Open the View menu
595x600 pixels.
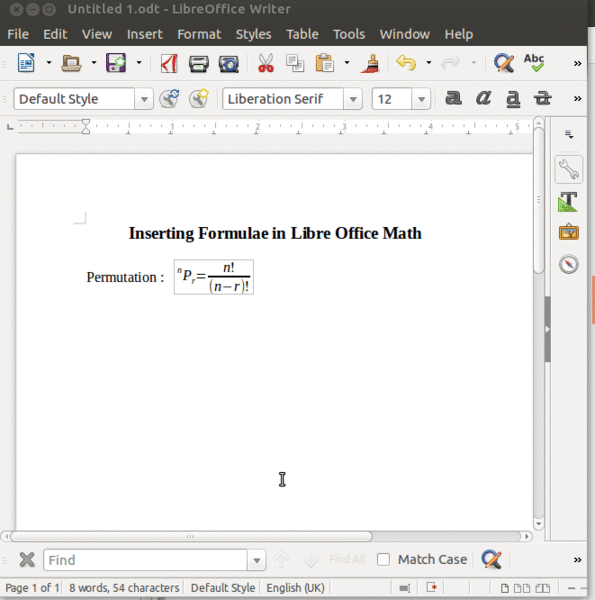(x=97, y=34)
